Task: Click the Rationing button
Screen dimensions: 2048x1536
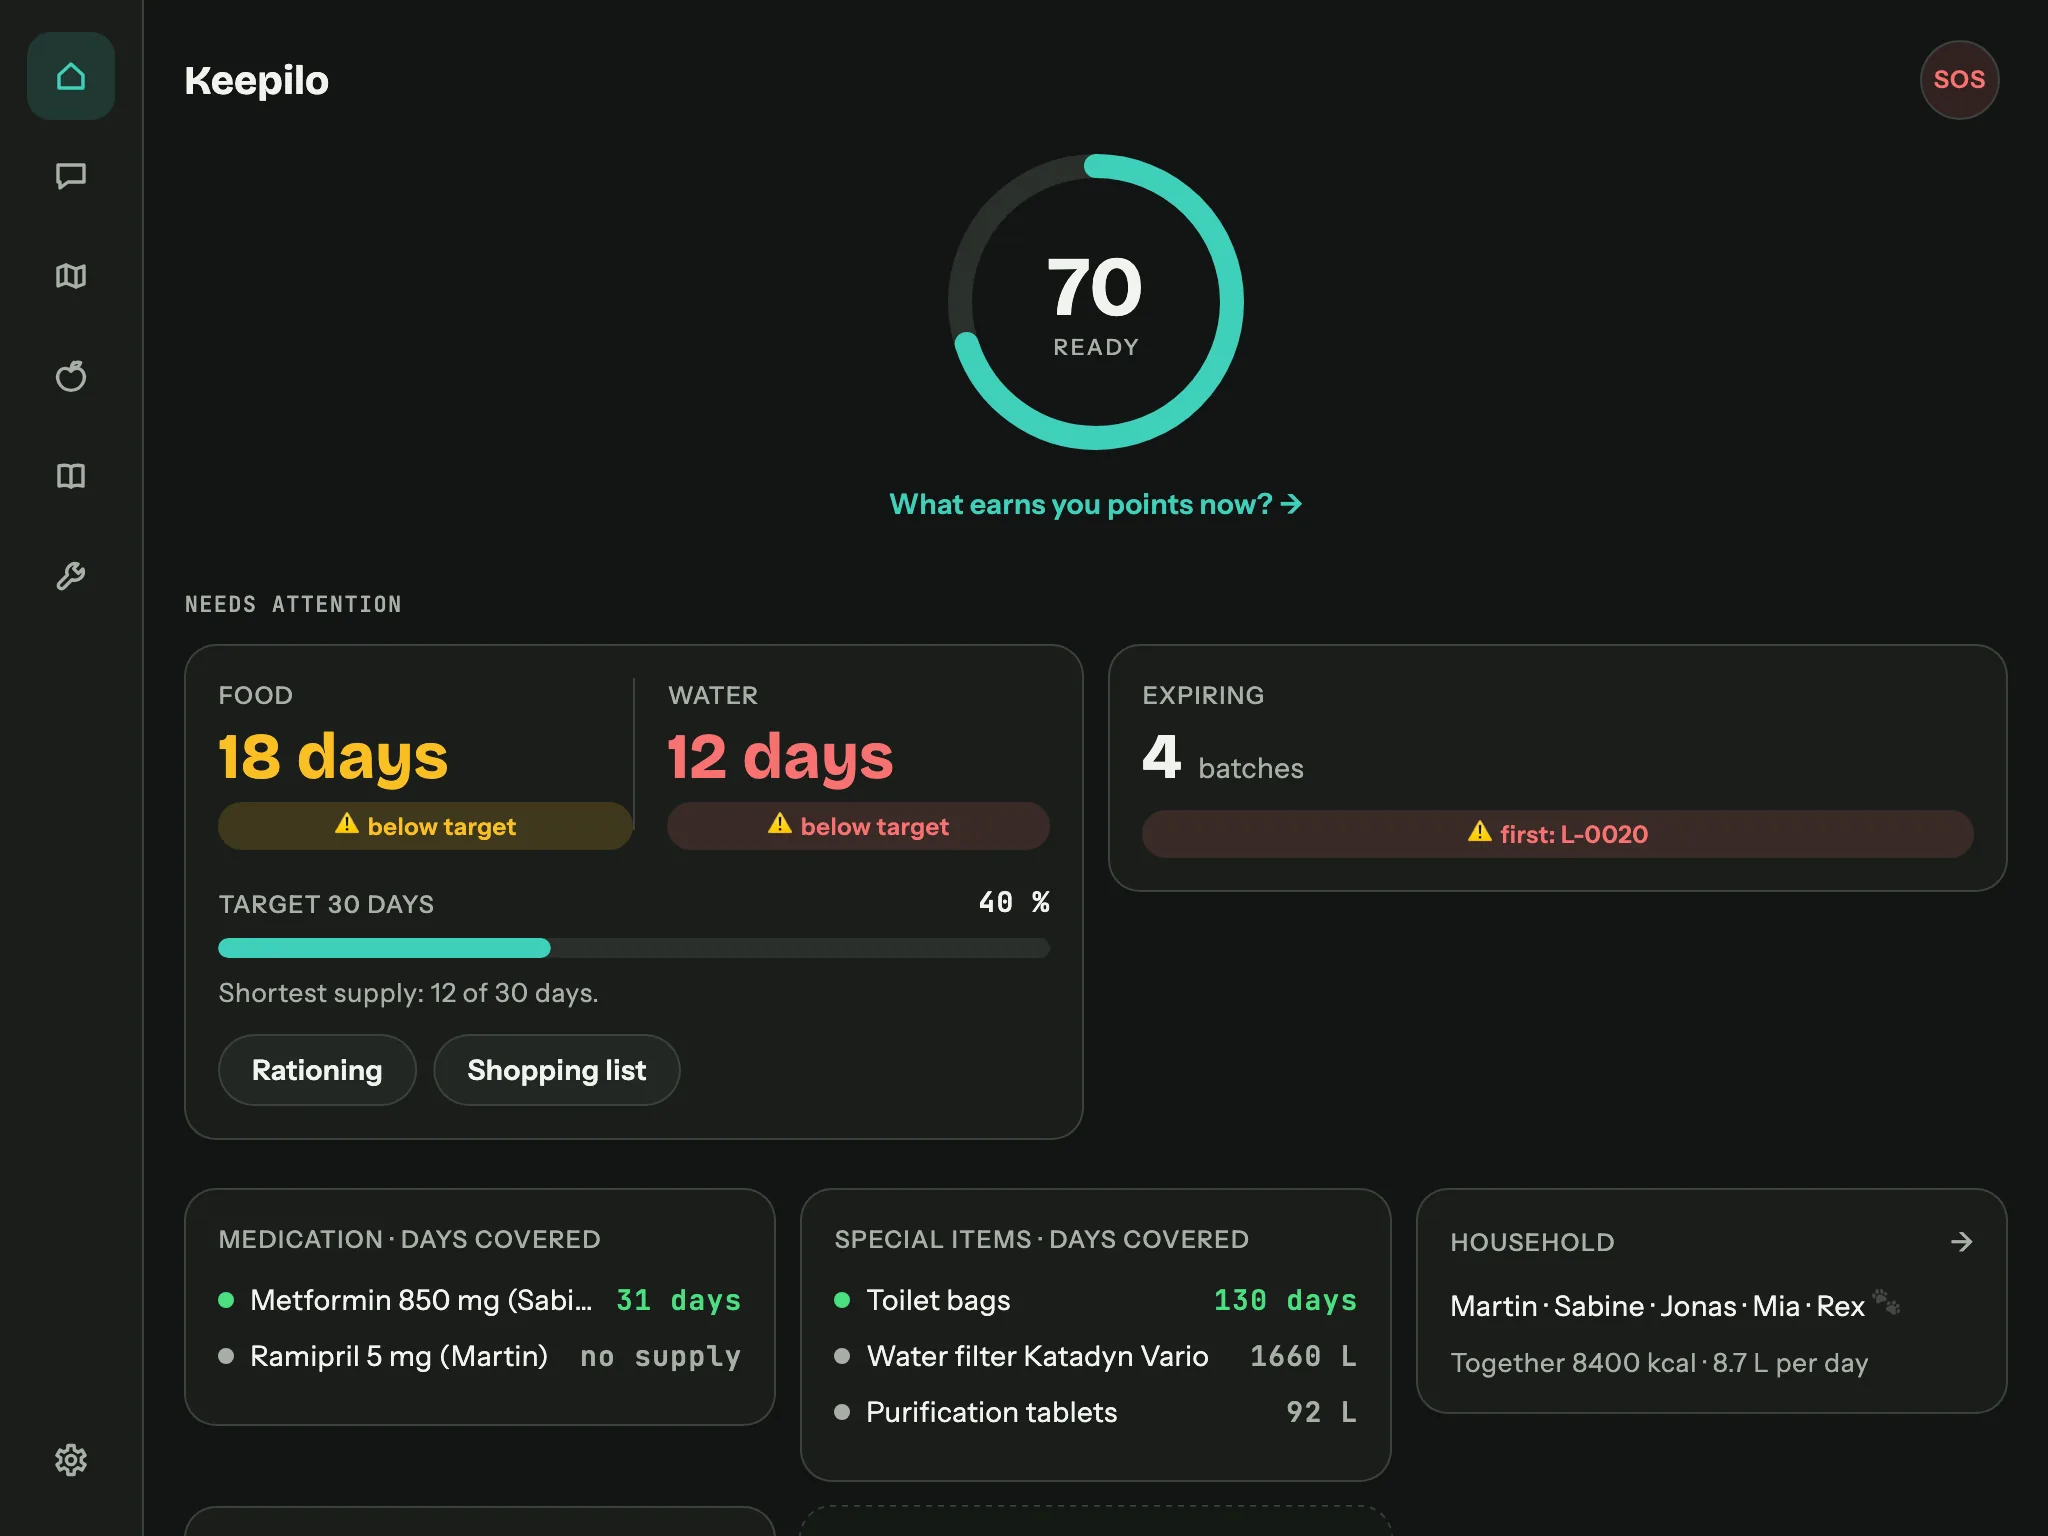Action: pyautogui.click(x=317, y=1070)
